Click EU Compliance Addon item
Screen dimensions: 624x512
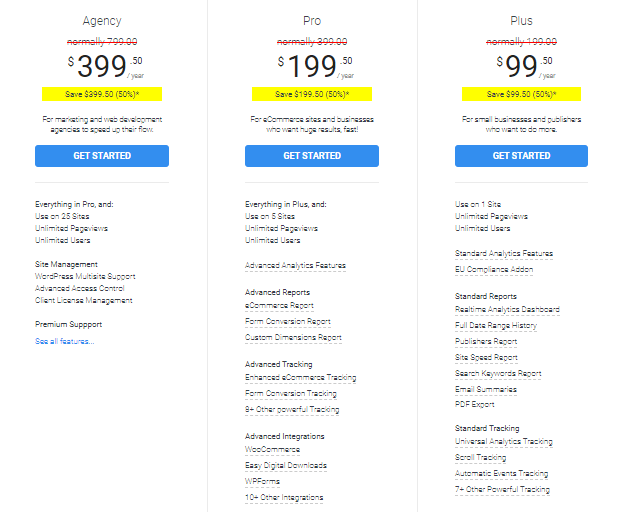pyautogui.click(x=494, y=269)
